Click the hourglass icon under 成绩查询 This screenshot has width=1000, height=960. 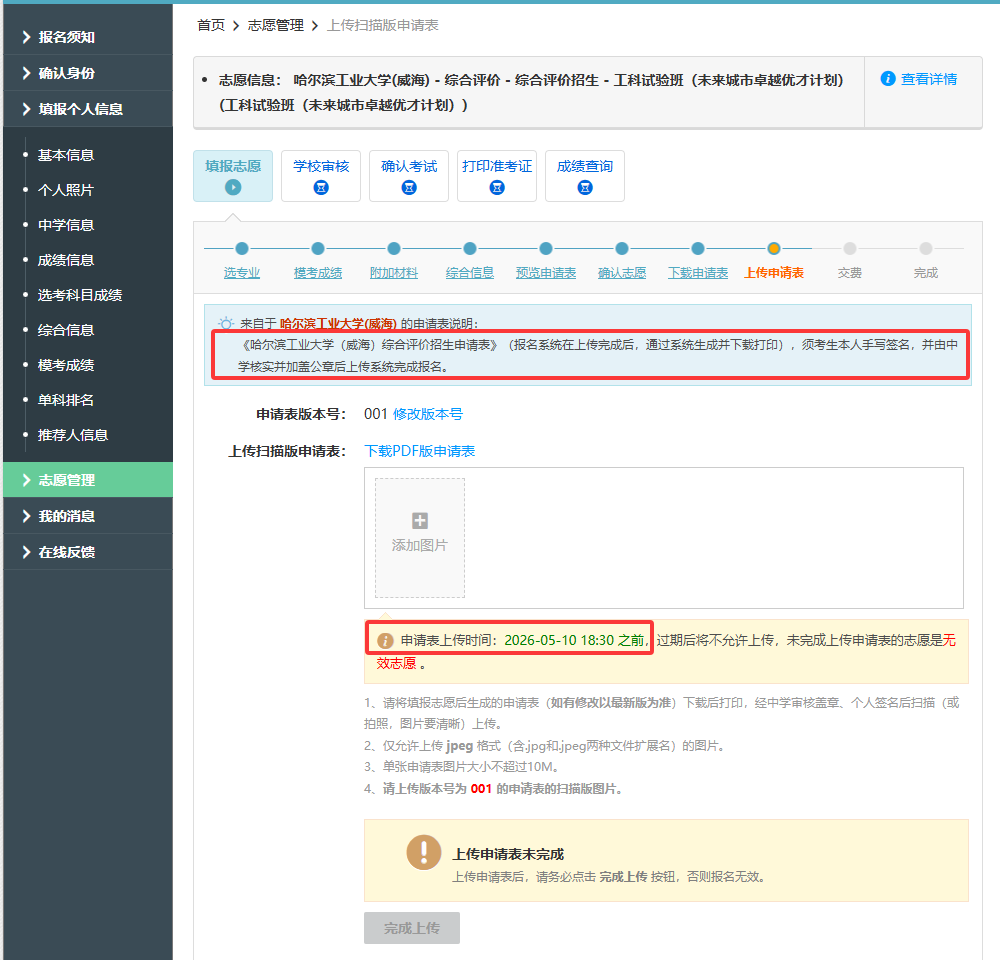585,188
